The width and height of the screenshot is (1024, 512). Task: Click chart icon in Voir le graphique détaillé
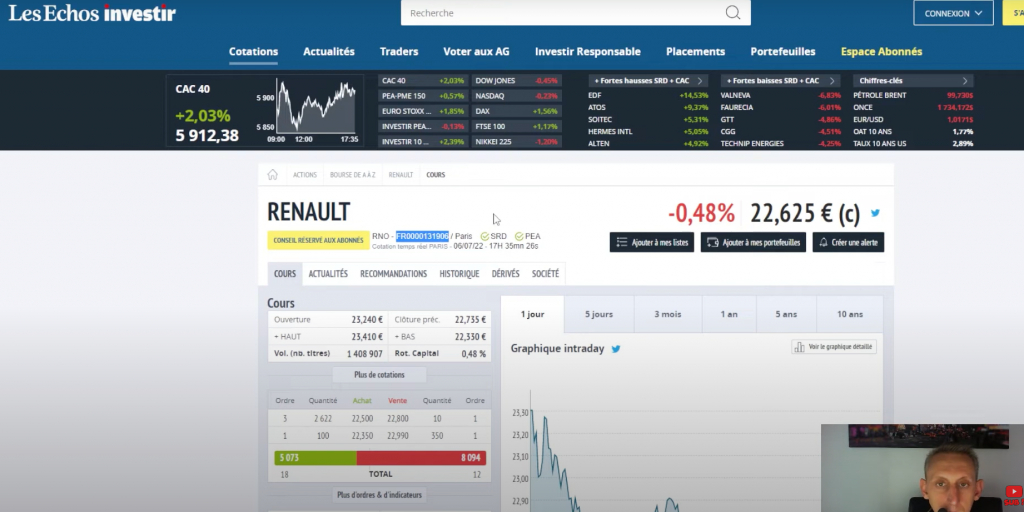(x=799, y=347)
